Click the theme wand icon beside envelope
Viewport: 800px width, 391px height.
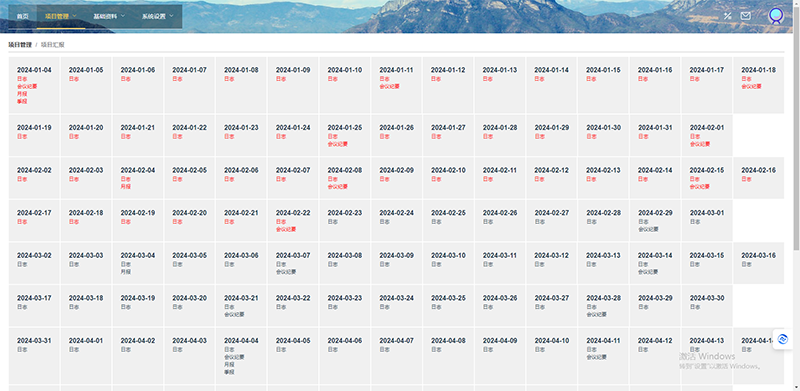pos(728,16)
